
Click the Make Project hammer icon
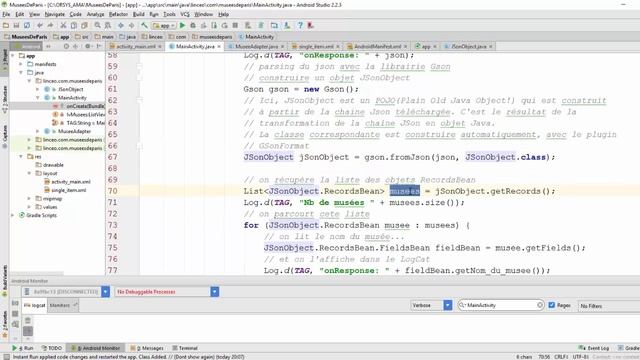click(144, 25)
